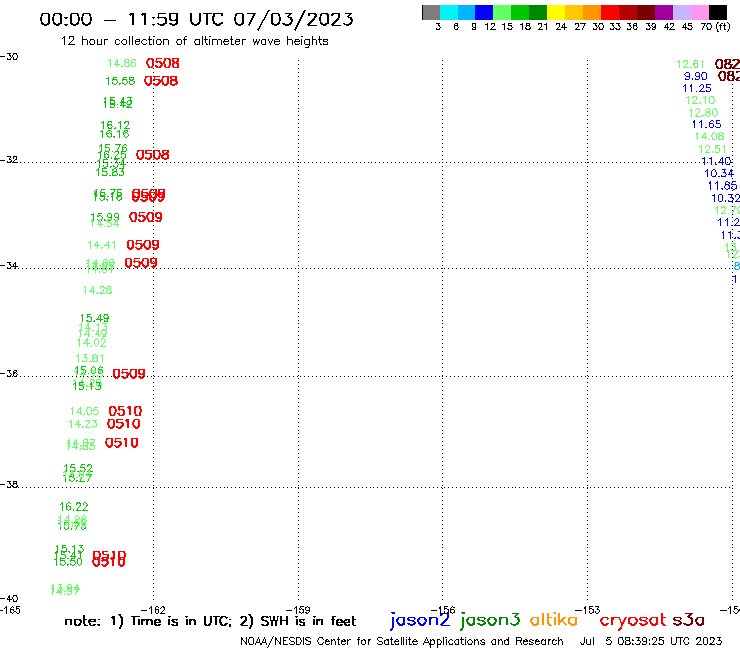Image resolution: width=740 pixels, height=650 pixels.
Task: Click the blue wave height value 9.90
Action: [x=696, y=76]
